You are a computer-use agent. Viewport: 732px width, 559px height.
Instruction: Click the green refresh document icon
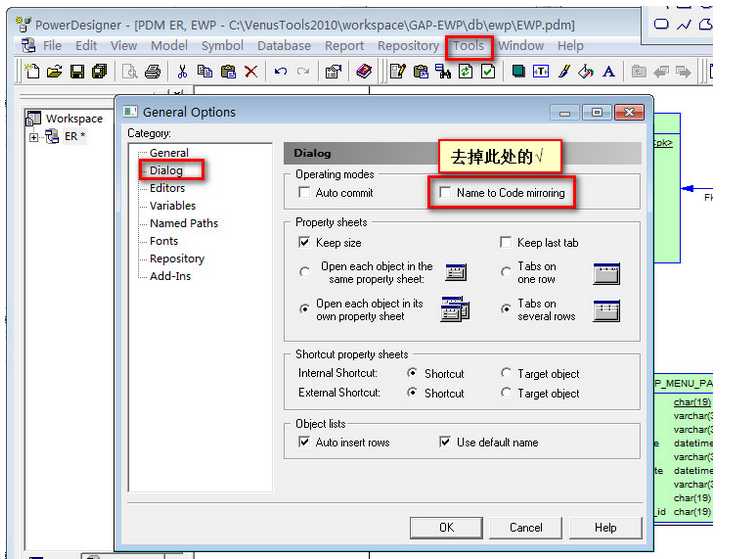465,71
